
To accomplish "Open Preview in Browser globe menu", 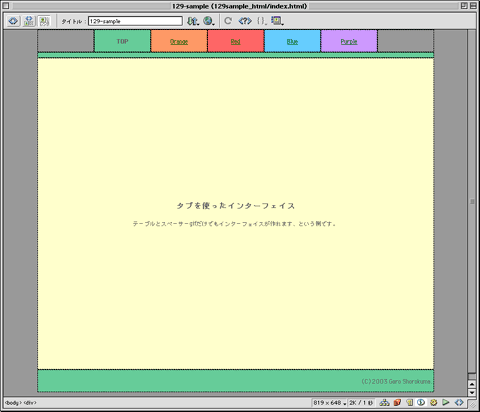I will click(209, 21).
